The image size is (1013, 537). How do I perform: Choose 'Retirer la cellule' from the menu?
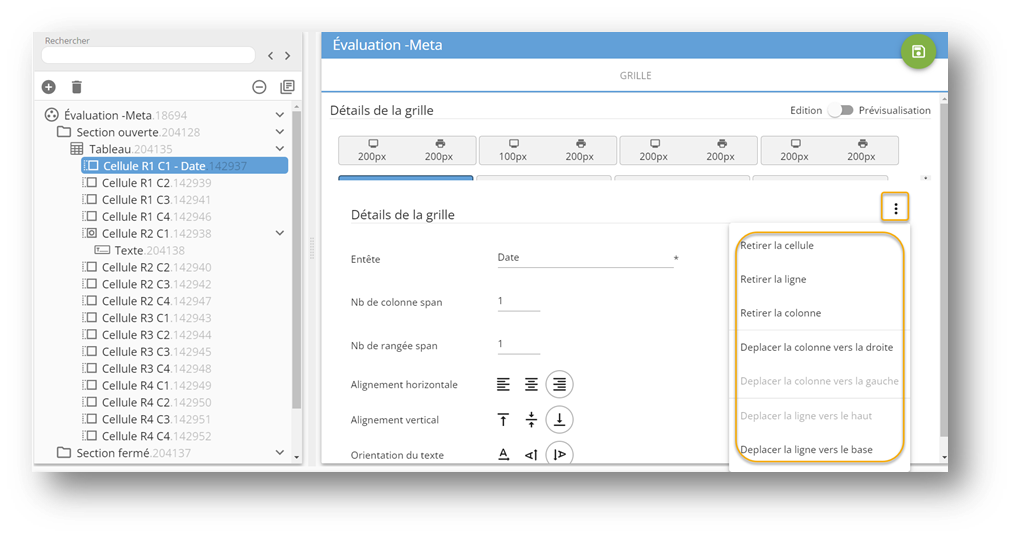(777, 246)
